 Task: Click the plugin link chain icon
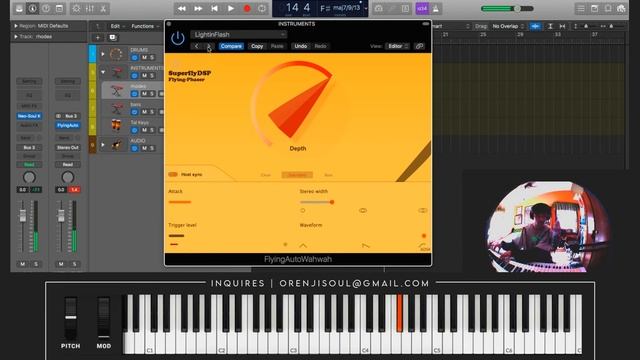pos(419,46)
